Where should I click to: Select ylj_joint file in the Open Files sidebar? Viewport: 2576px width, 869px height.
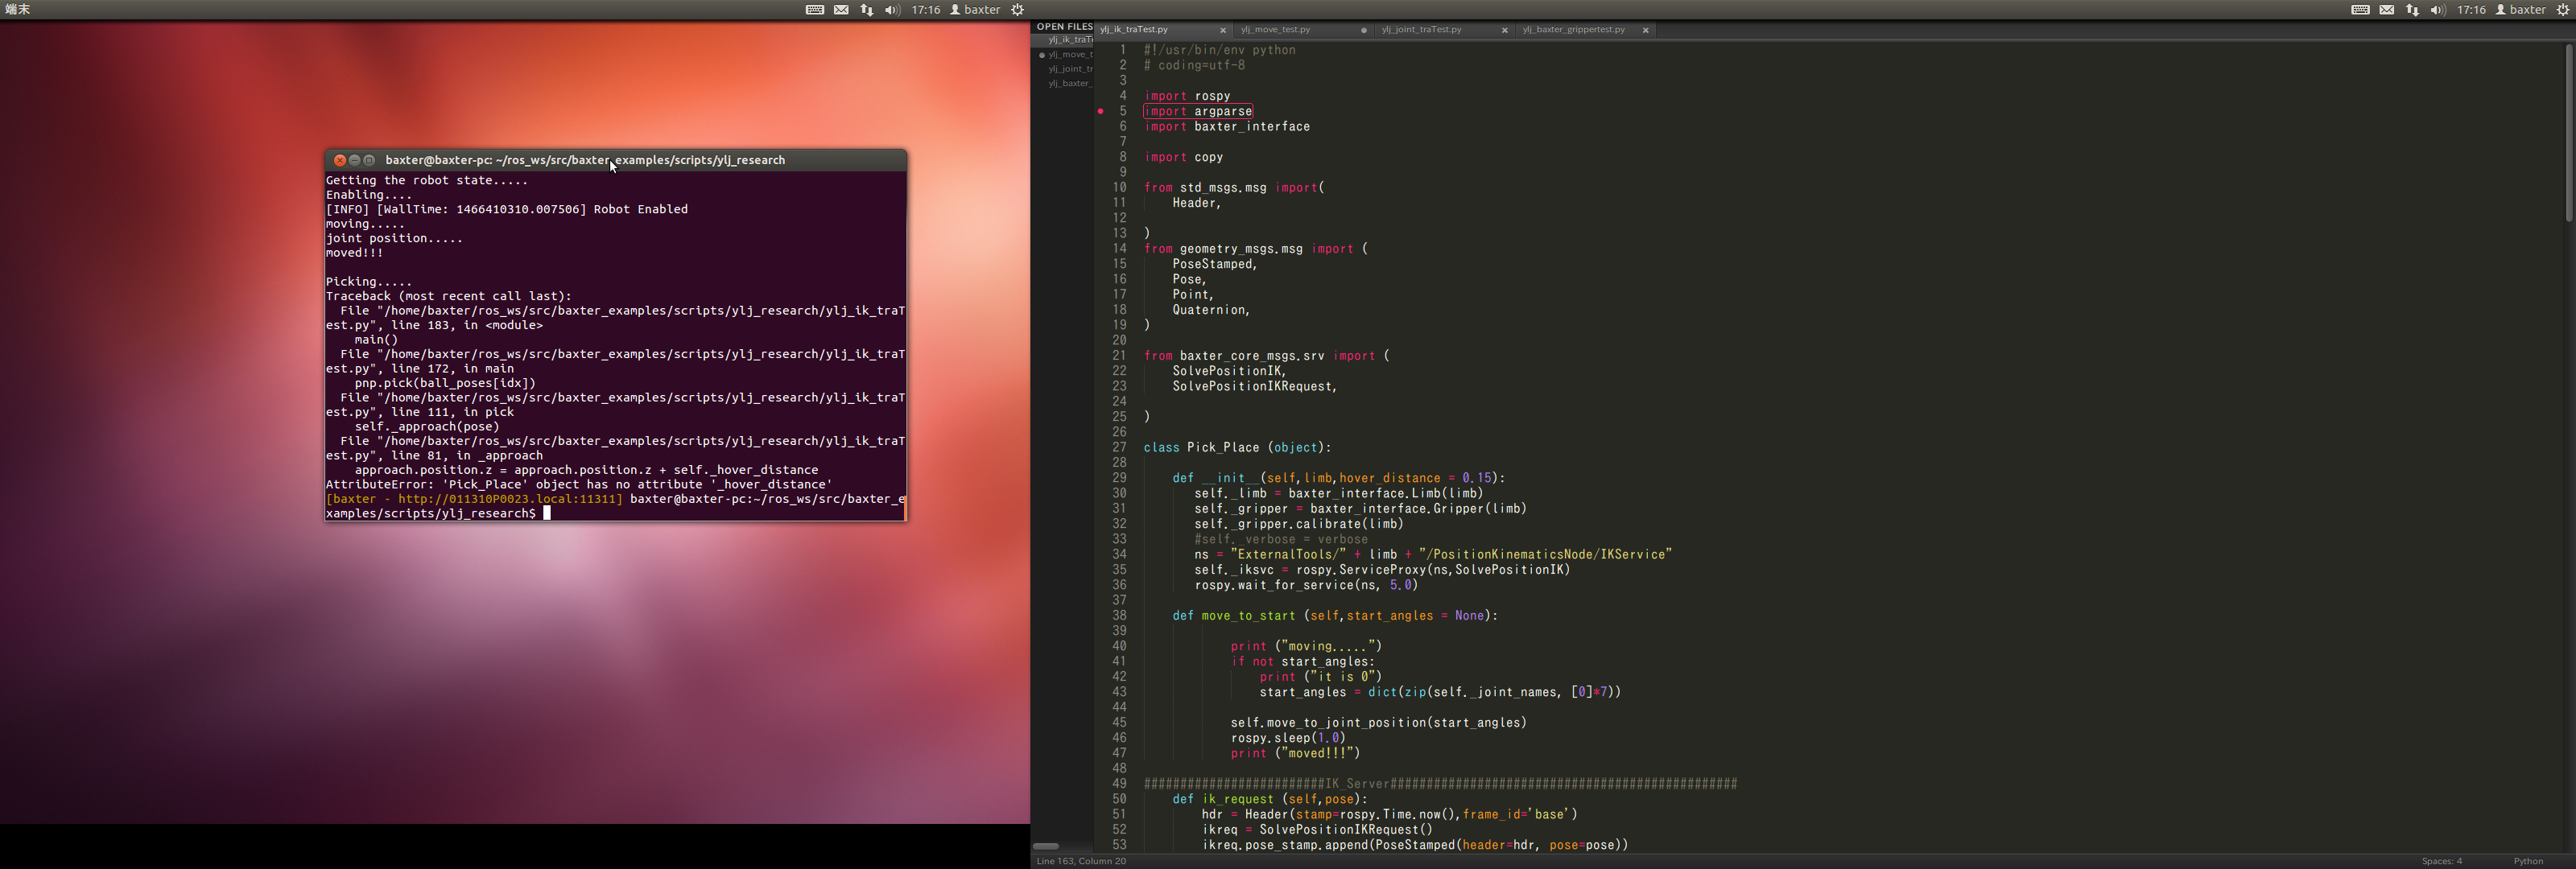(x=1069, y=69)
